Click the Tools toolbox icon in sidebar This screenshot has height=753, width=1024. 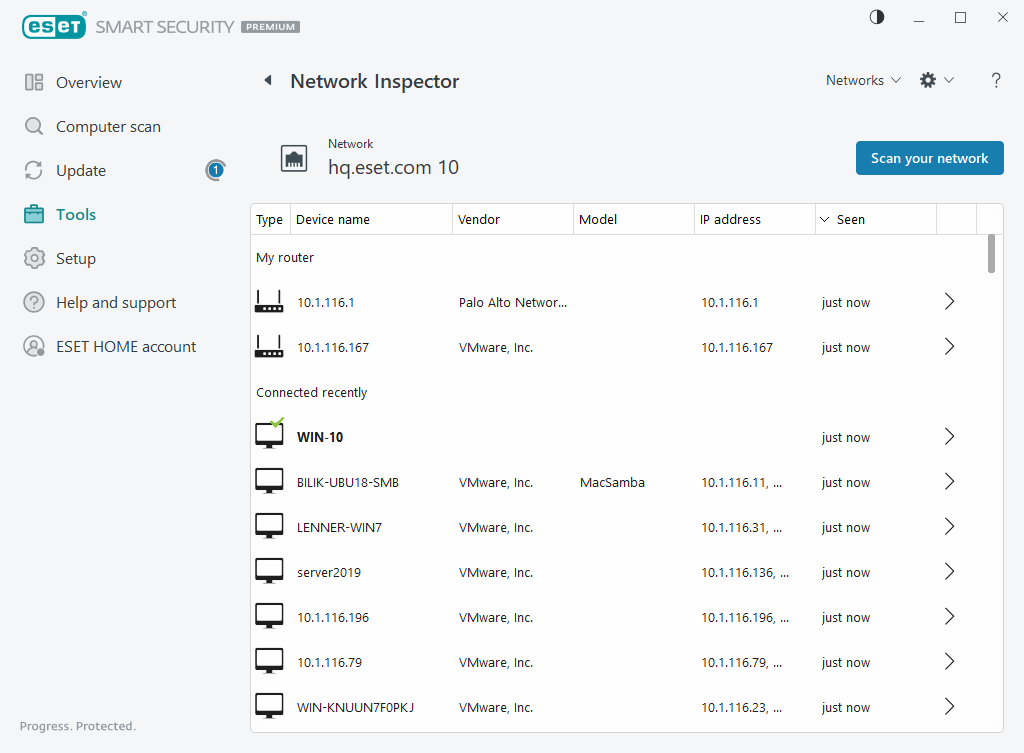(33, 214)
